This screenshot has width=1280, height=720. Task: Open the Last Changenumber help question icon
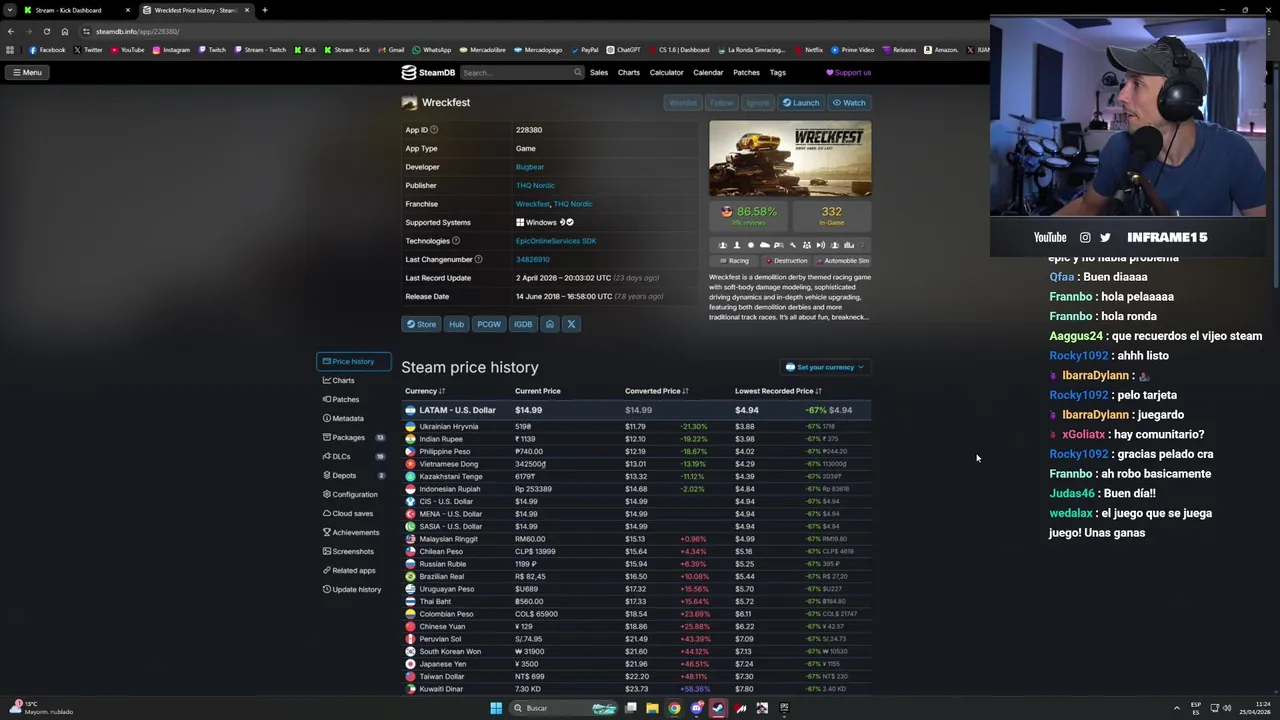pyautogui.click(x=478, y=259)
